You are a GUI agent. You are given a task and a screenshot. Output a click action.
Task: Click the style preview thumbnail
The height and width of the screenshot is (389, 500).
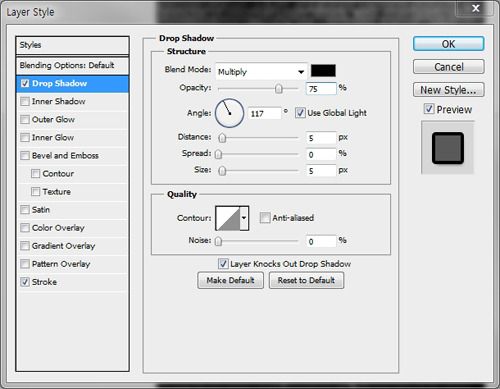coord(448,148)
